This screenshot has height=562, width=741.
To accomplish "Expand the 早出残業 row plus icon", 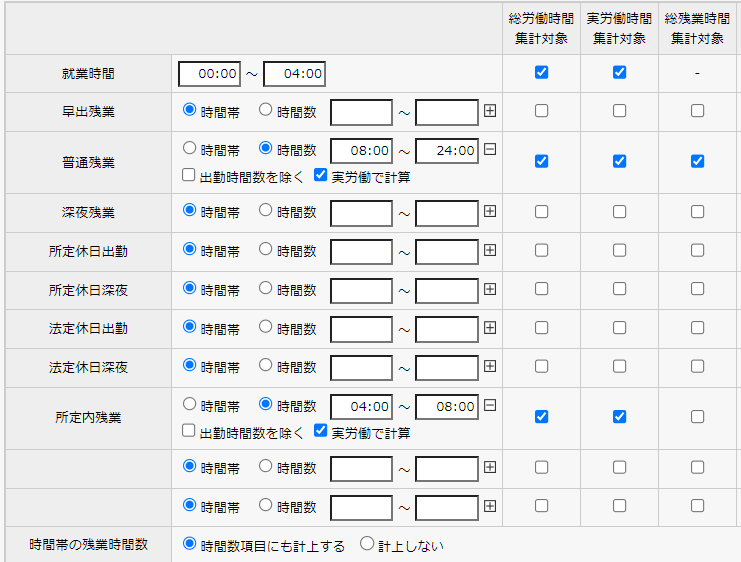I will [490, 111].
